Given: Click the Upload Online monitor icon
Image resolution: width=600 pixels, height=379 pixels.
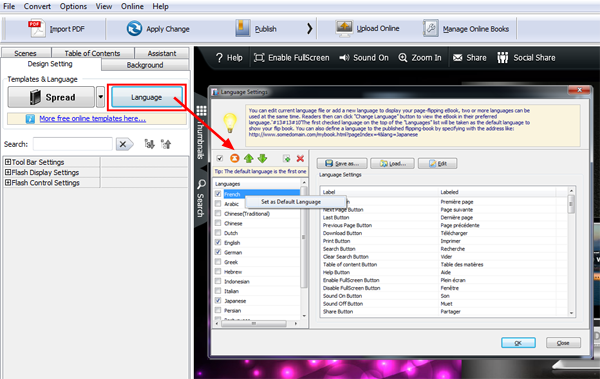Looking at the screenshot, I should (344, 28).
